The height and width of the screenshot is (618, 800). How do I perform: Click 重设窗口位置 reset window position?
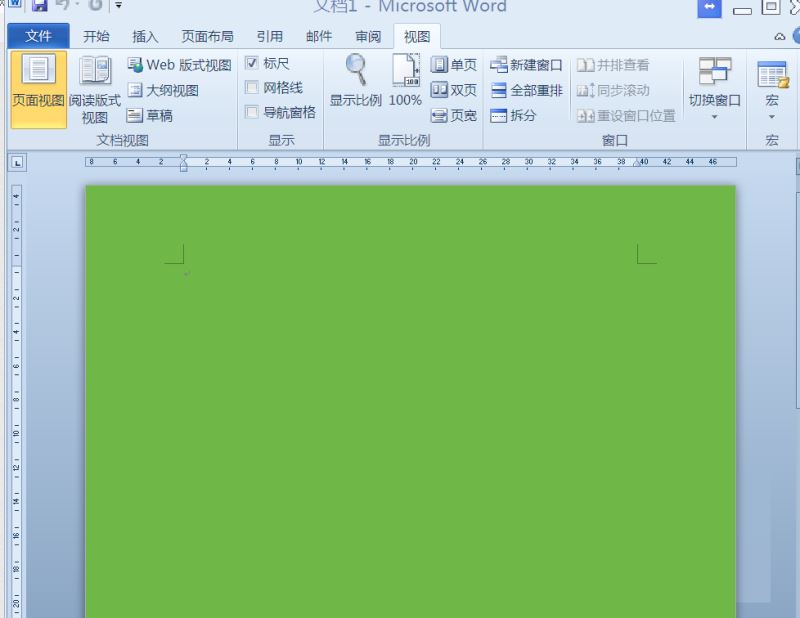coord(626,116)
